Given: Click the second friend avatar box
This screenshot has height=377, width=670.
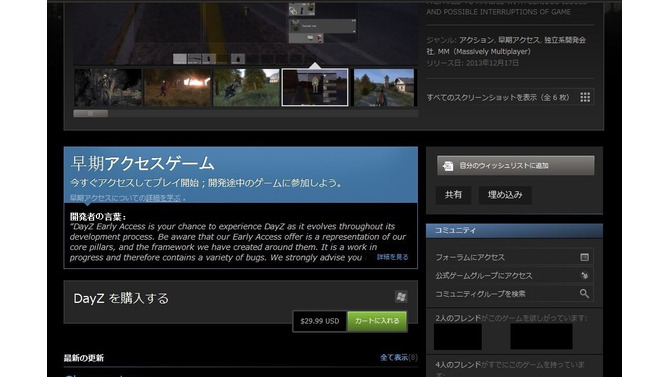Looking at the screenshot, I should [541, 337].
